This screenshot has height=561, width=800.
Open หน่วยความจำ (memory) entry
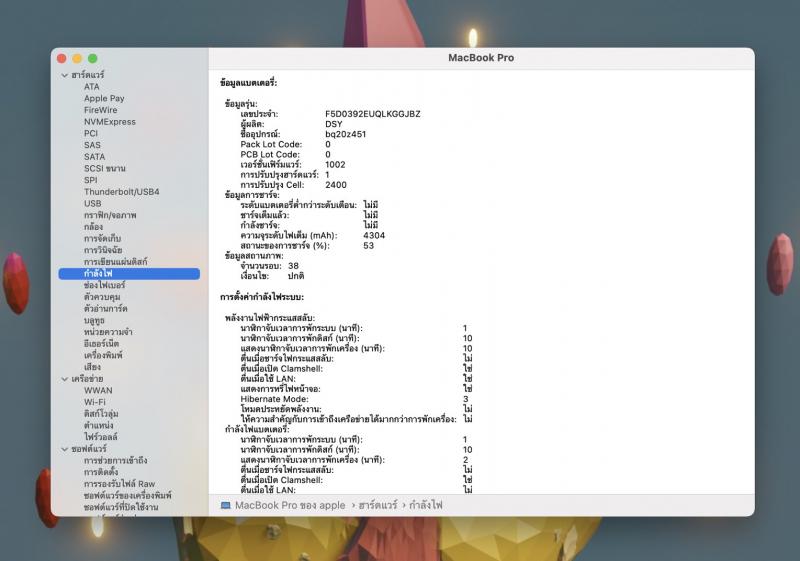(108, 332)
